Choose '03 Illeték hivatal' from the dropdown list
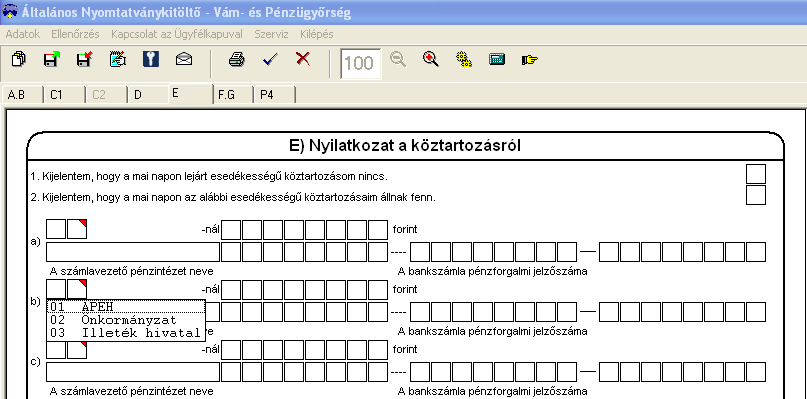This screenshot has width=807, height=399. 126,333
